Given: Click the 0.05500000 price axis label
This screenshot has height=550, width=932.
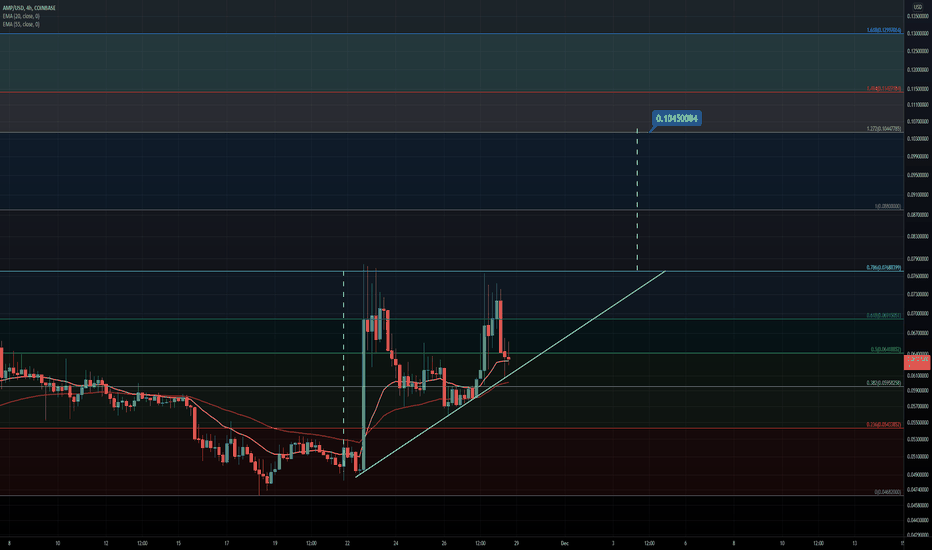Looking at the screenshot, I should (x=918, y=422).
